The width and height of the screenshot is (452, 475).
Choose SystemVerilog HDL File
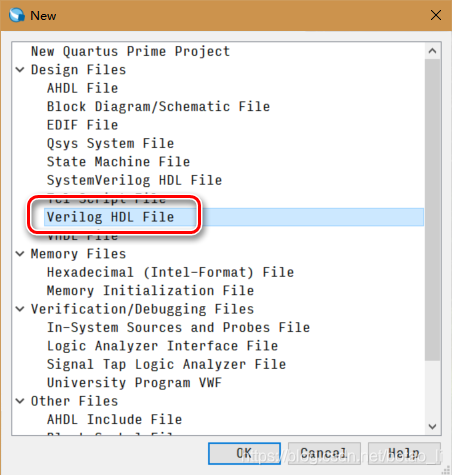(x=134, y=180)
